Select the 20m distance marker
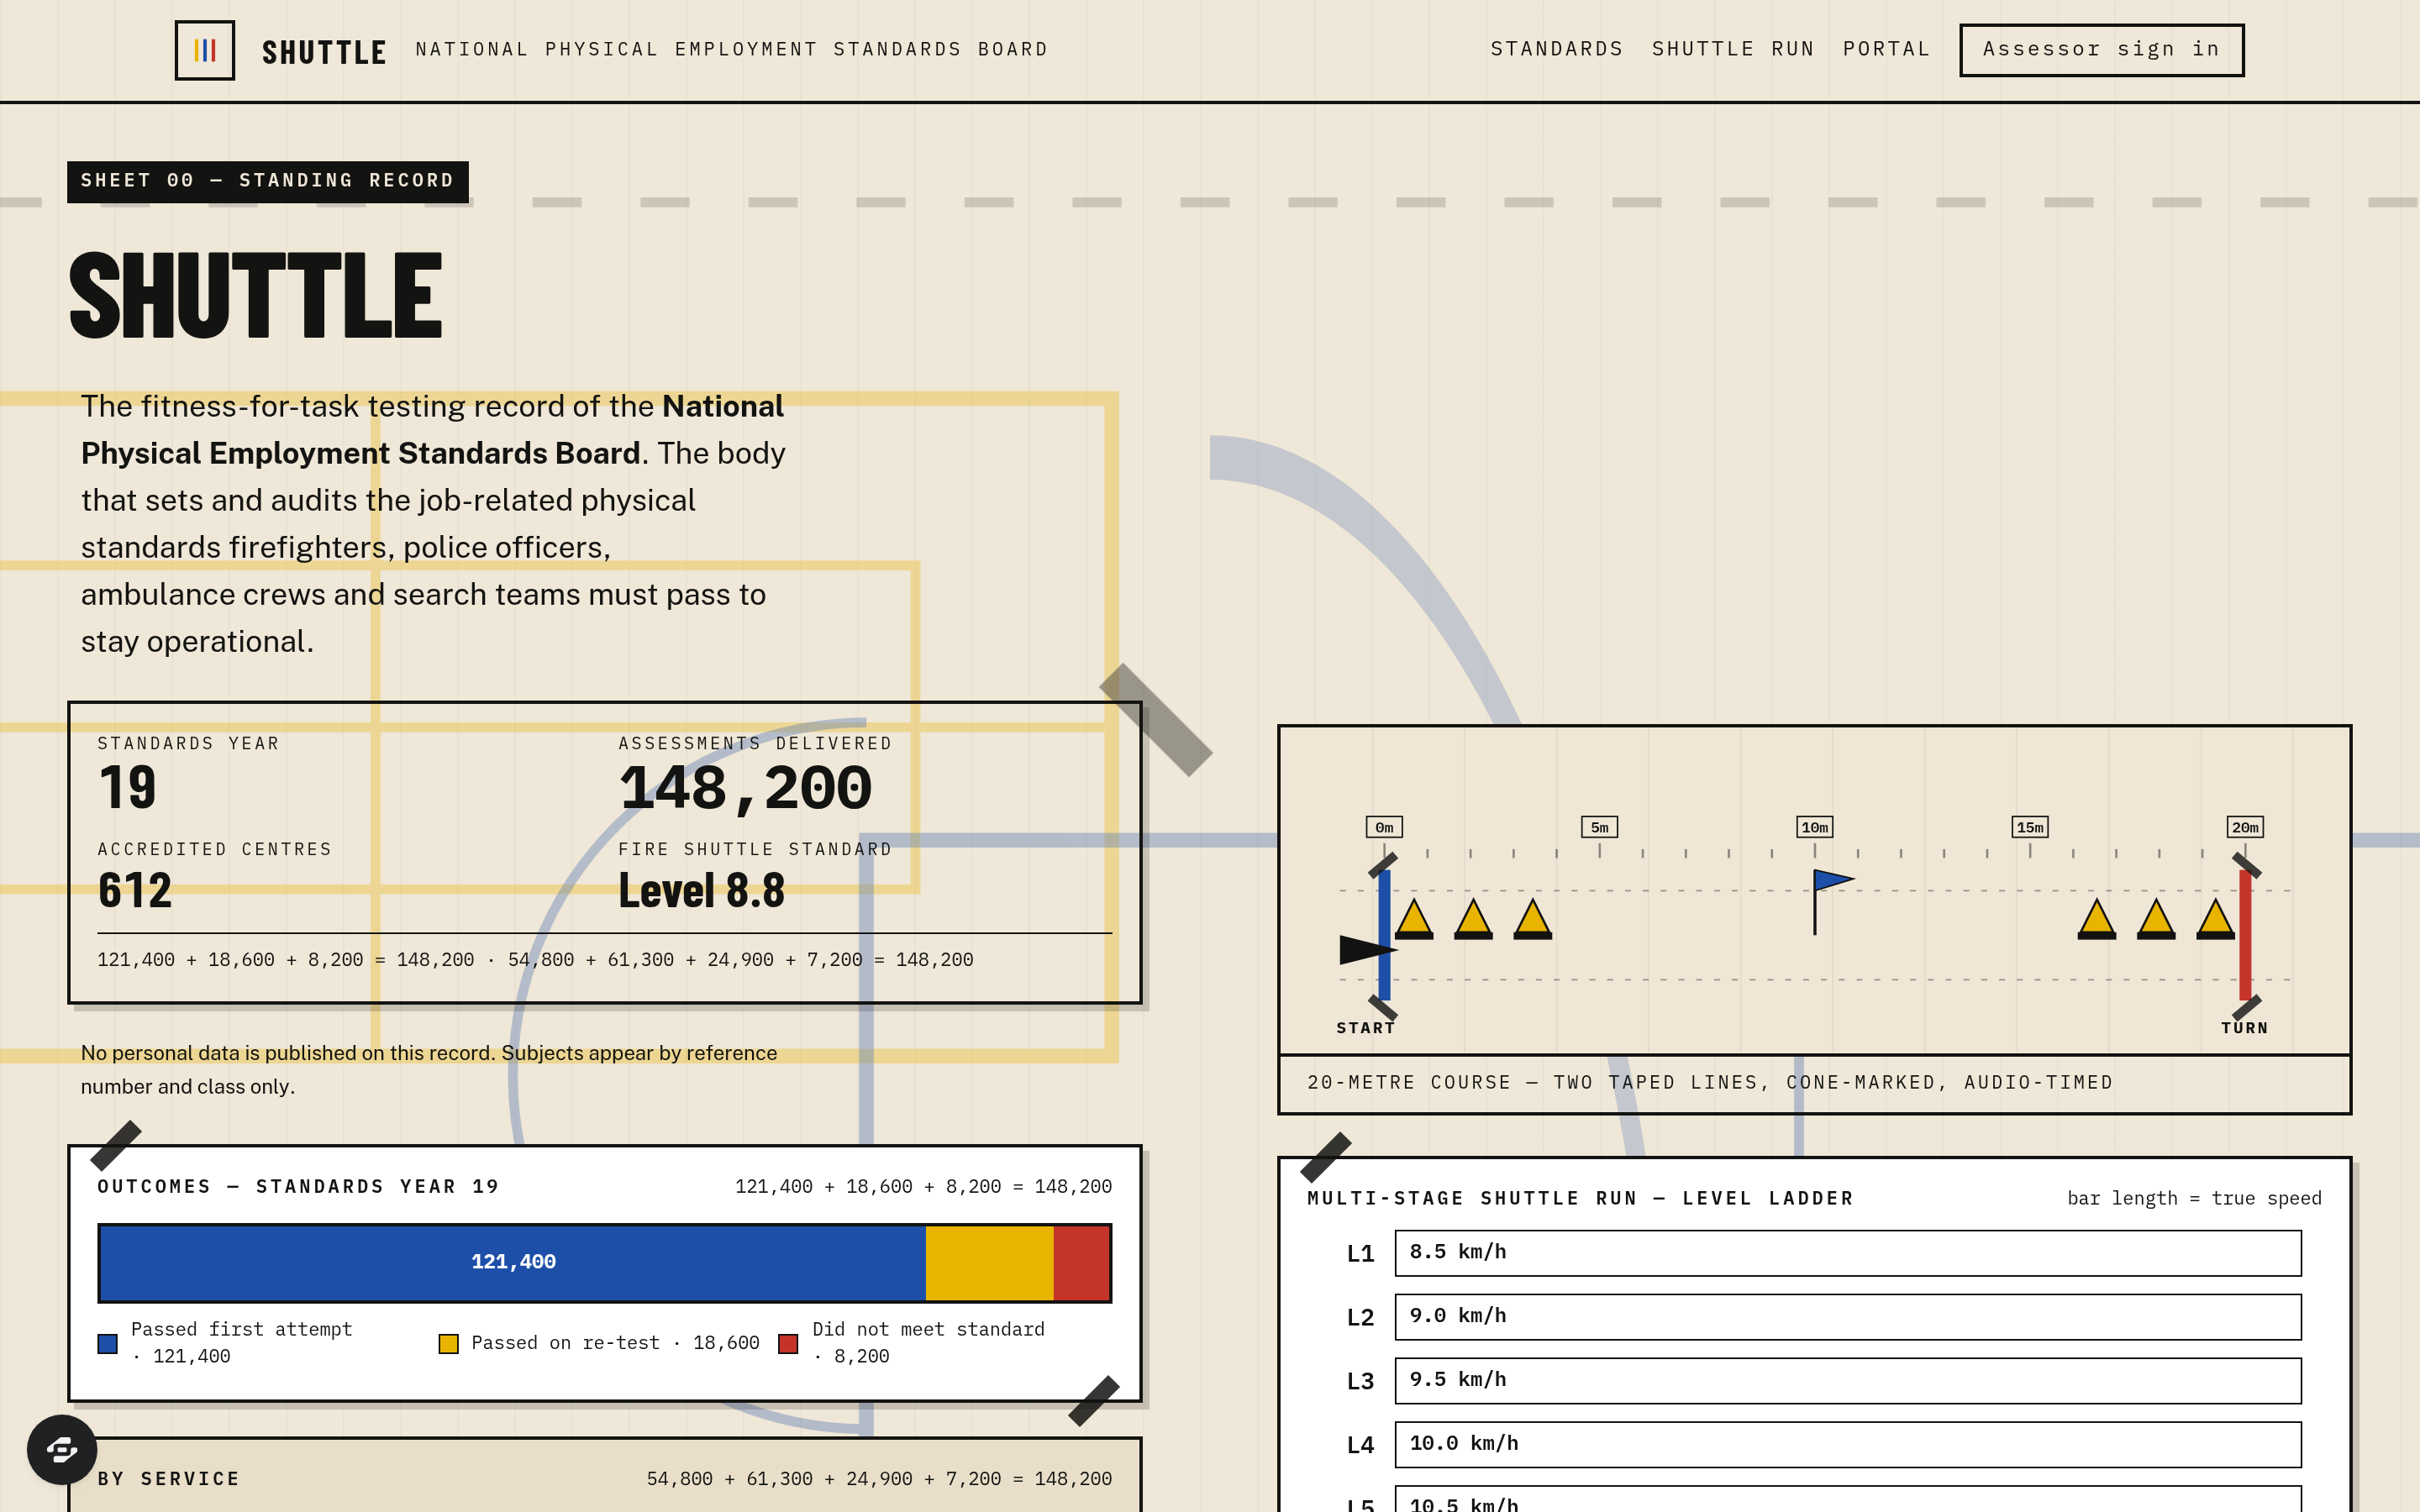This screenshot has width=2420, height=1512. point(2245,827)
